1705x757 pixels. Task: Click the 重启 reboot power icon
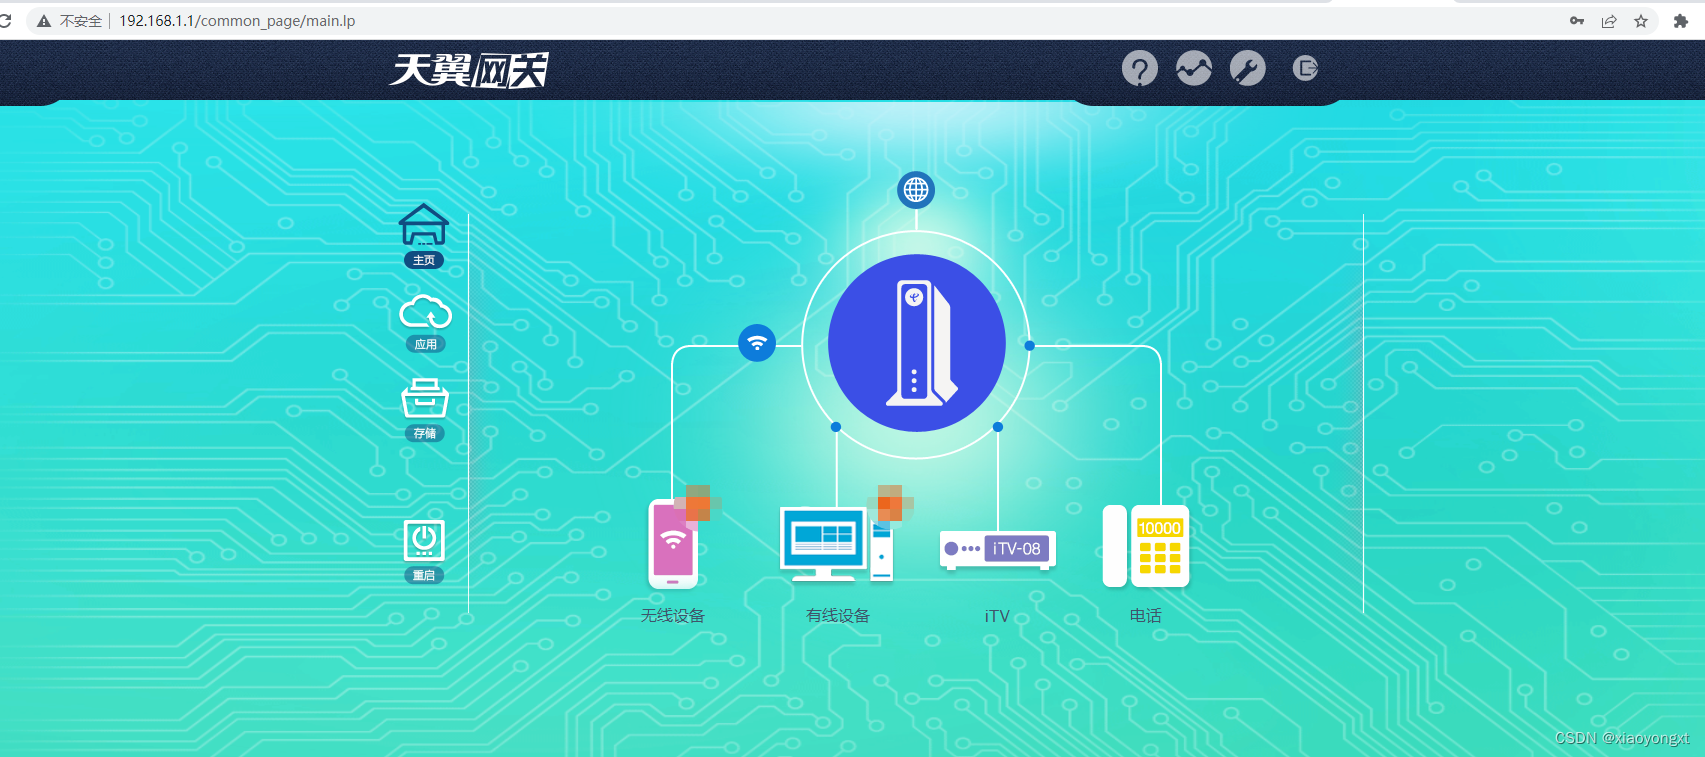[424, 540]
